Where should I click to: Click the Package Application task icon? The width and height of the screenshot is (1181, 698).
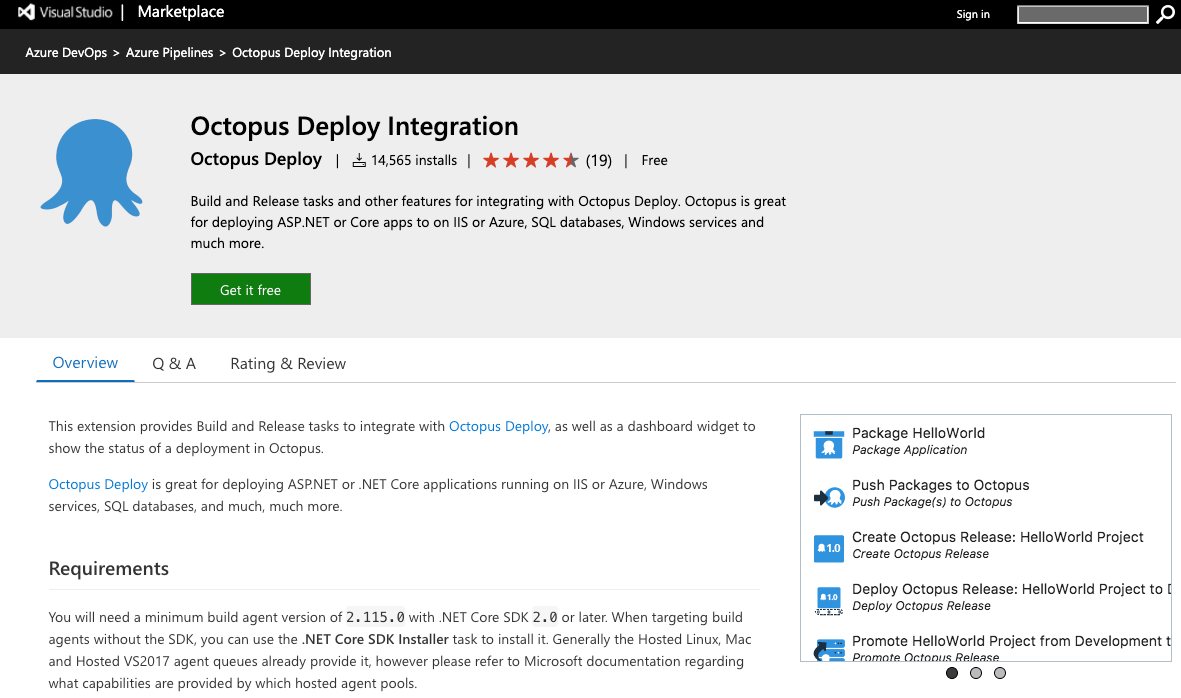point(829,443)
